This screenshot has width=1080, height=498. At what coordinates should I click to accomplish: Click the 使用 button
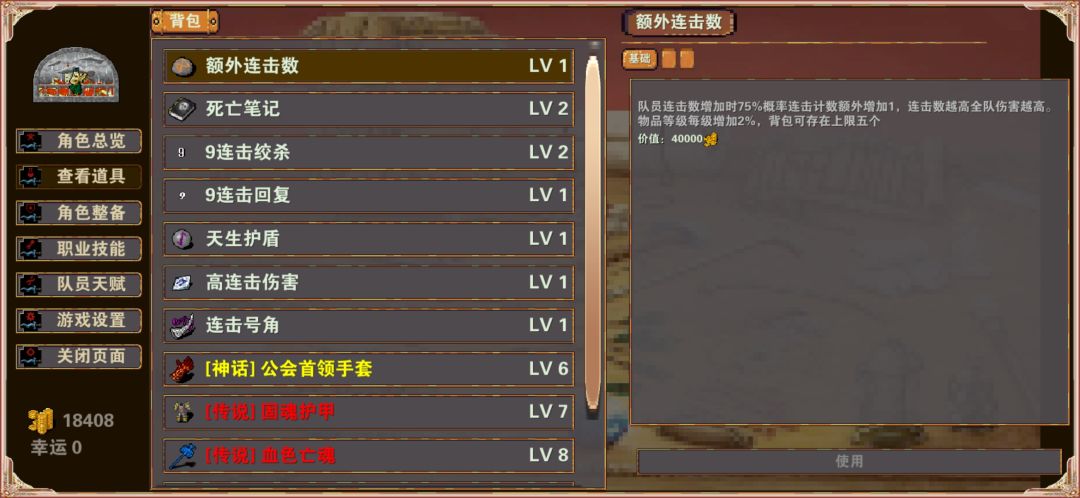849,461
